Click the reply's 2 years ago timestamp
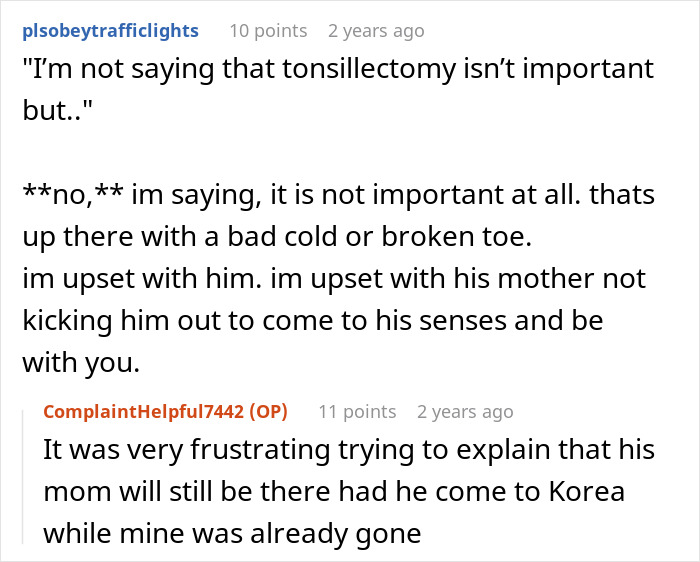This screenshot has width=700, height=562. 465,412
